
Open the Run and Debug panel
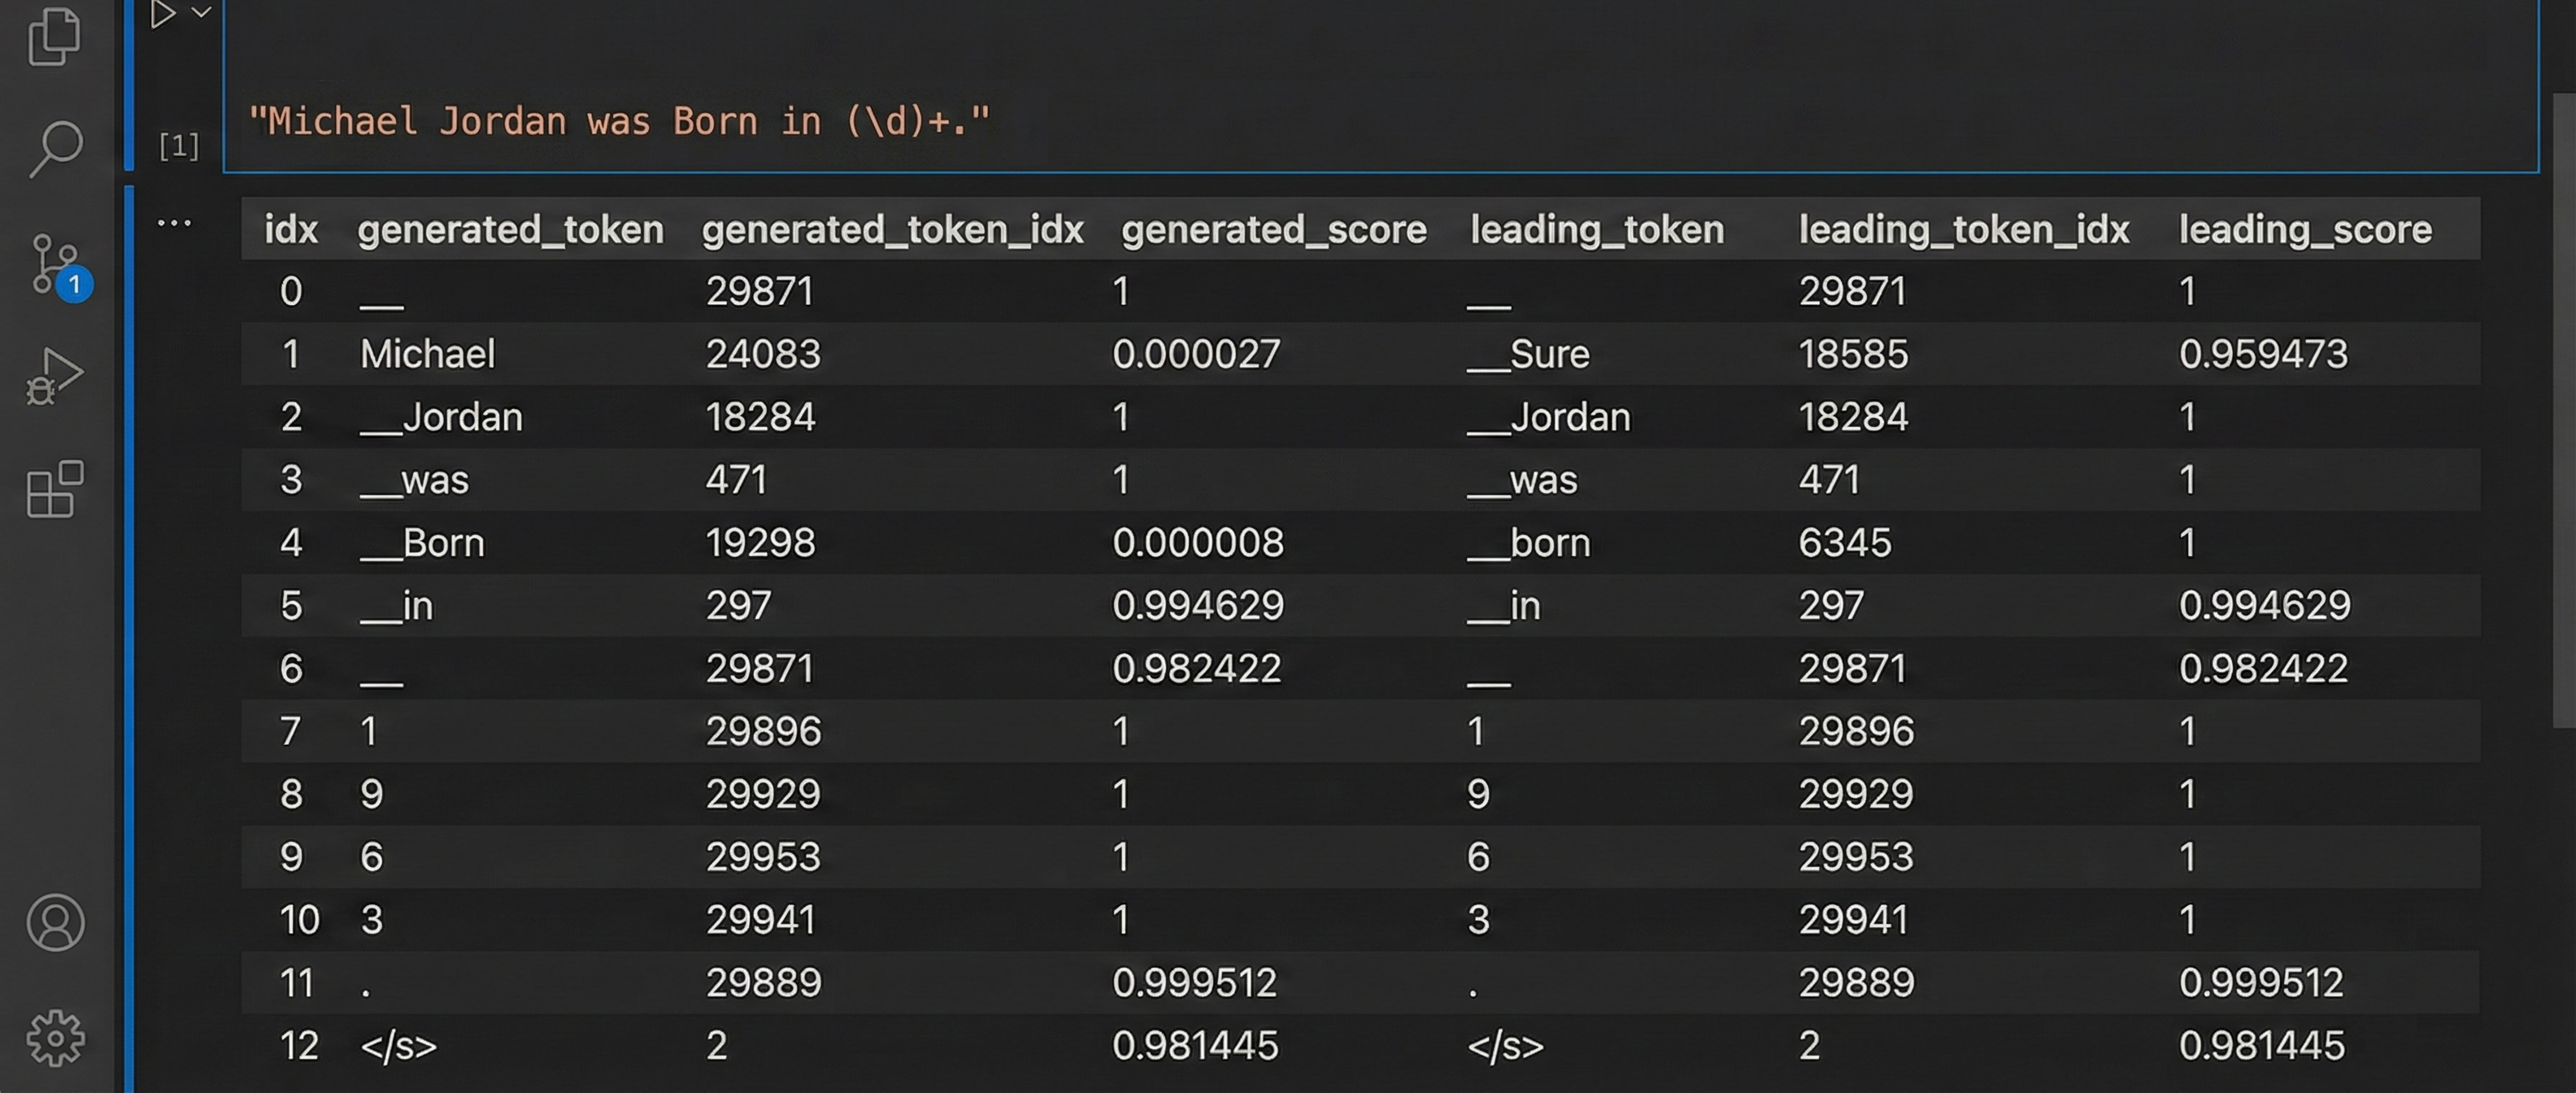(x=55, y=376)
